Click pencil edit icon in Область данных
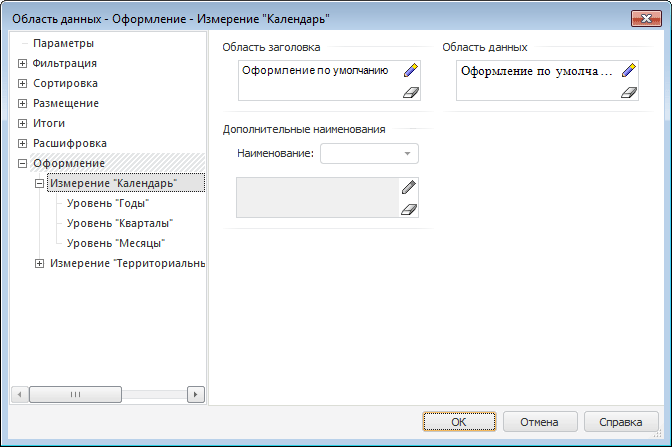The image size is (672, 447). (x=628, y=71)
